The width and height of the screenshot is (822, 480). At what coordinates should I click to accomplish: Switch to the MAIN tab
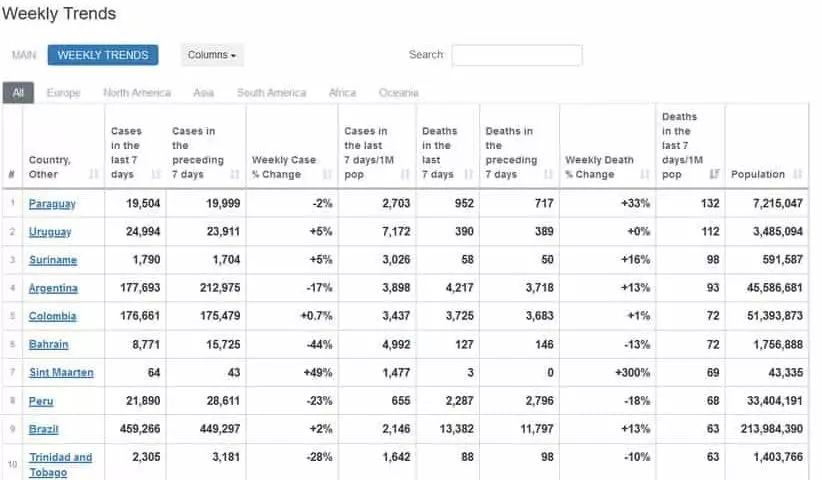click(24, 55)
